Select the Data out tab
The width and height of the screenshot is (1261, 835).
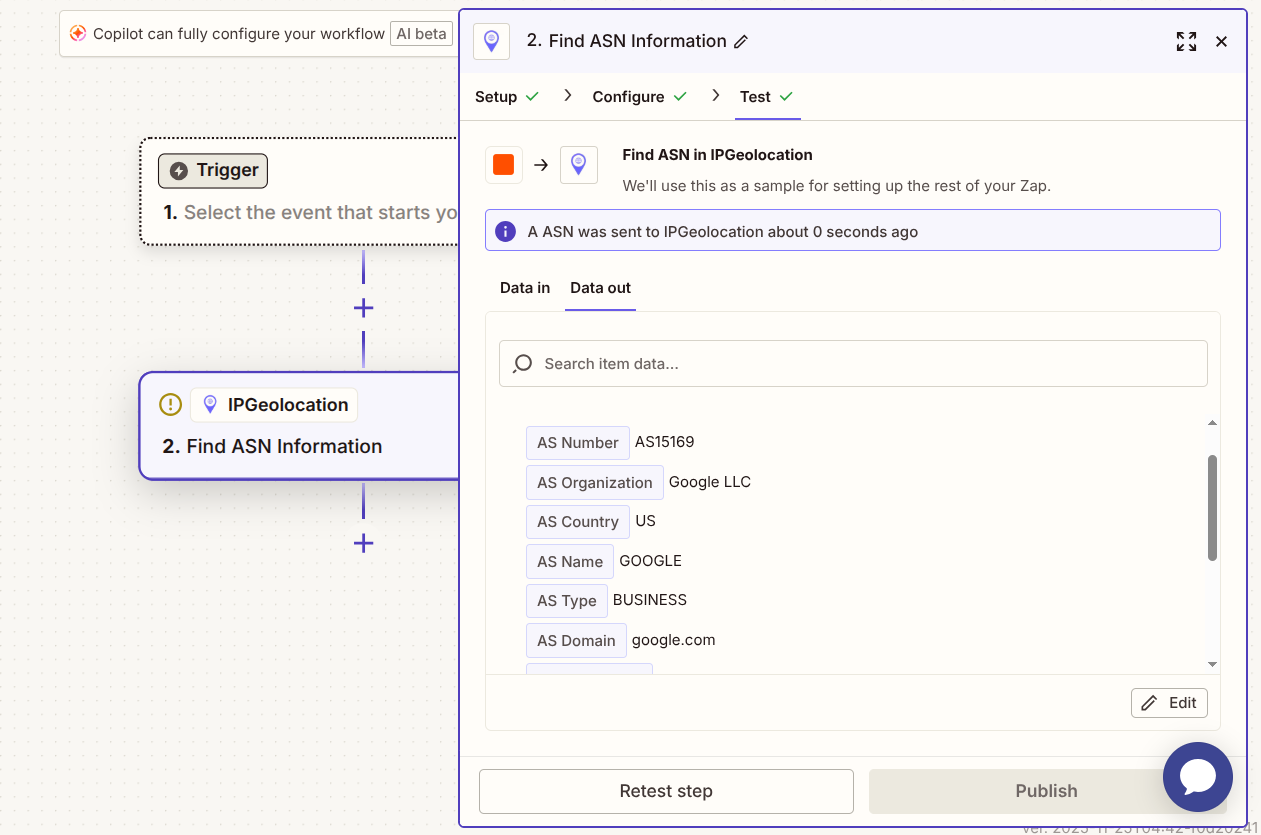coord(600,288)
